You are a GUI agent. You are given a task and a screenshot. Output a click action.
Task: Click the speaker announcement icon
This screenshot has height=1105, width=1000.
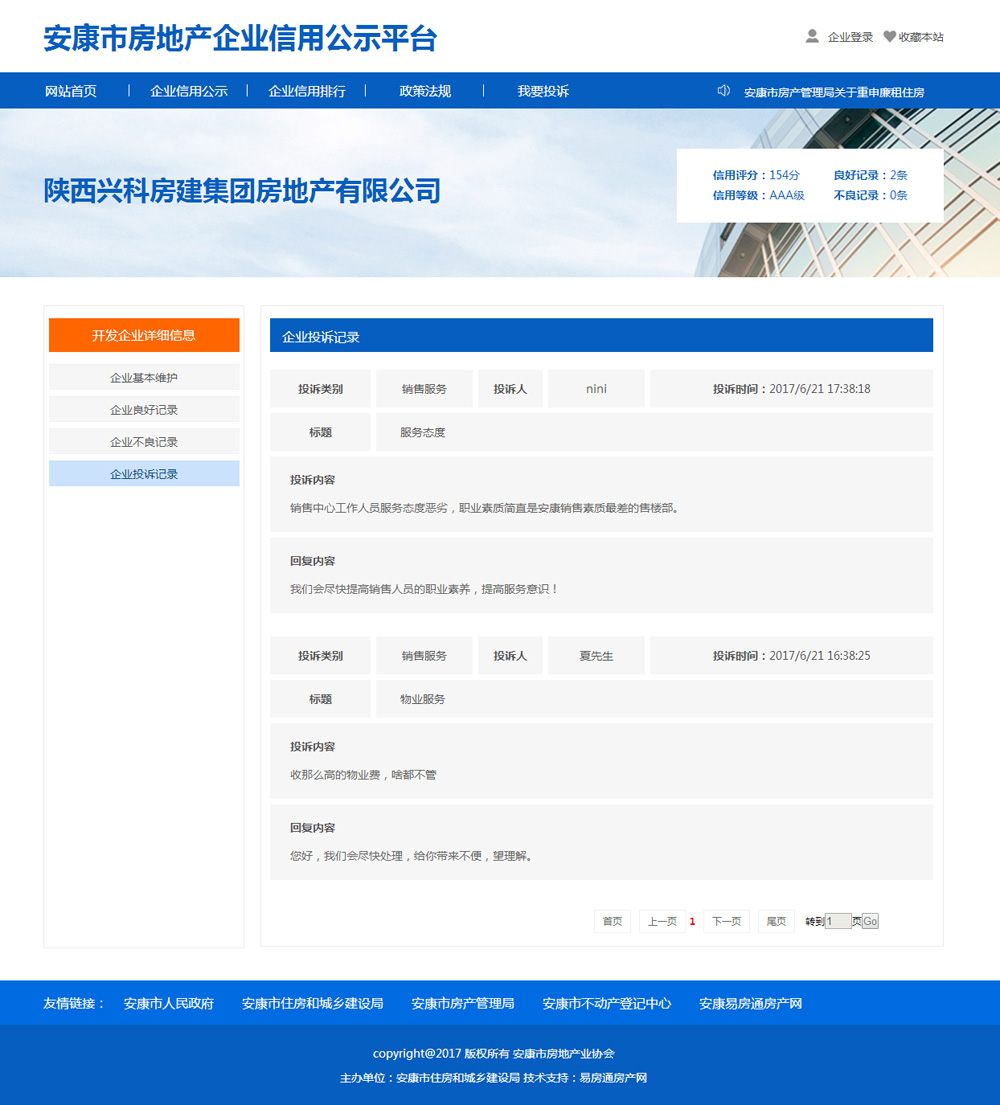pos(724,91)
